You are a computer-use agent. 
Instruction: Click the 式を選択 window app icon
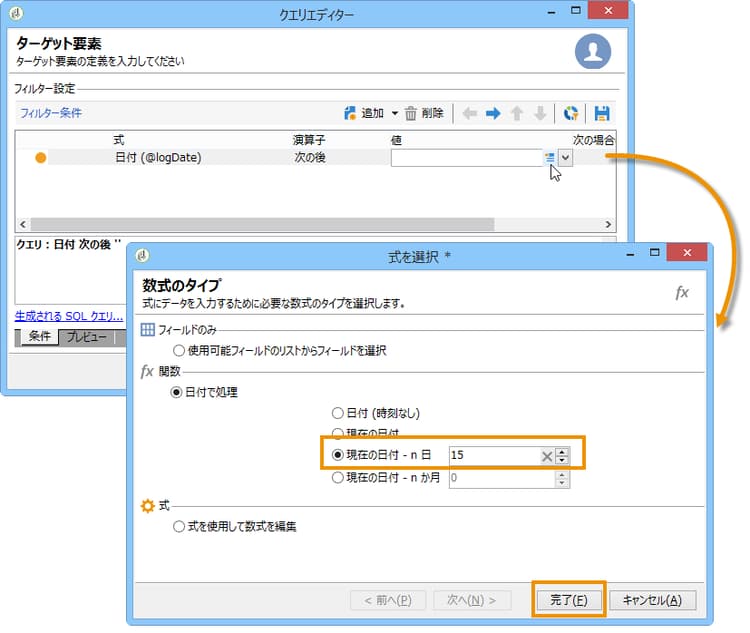click(x=142, y=255)
